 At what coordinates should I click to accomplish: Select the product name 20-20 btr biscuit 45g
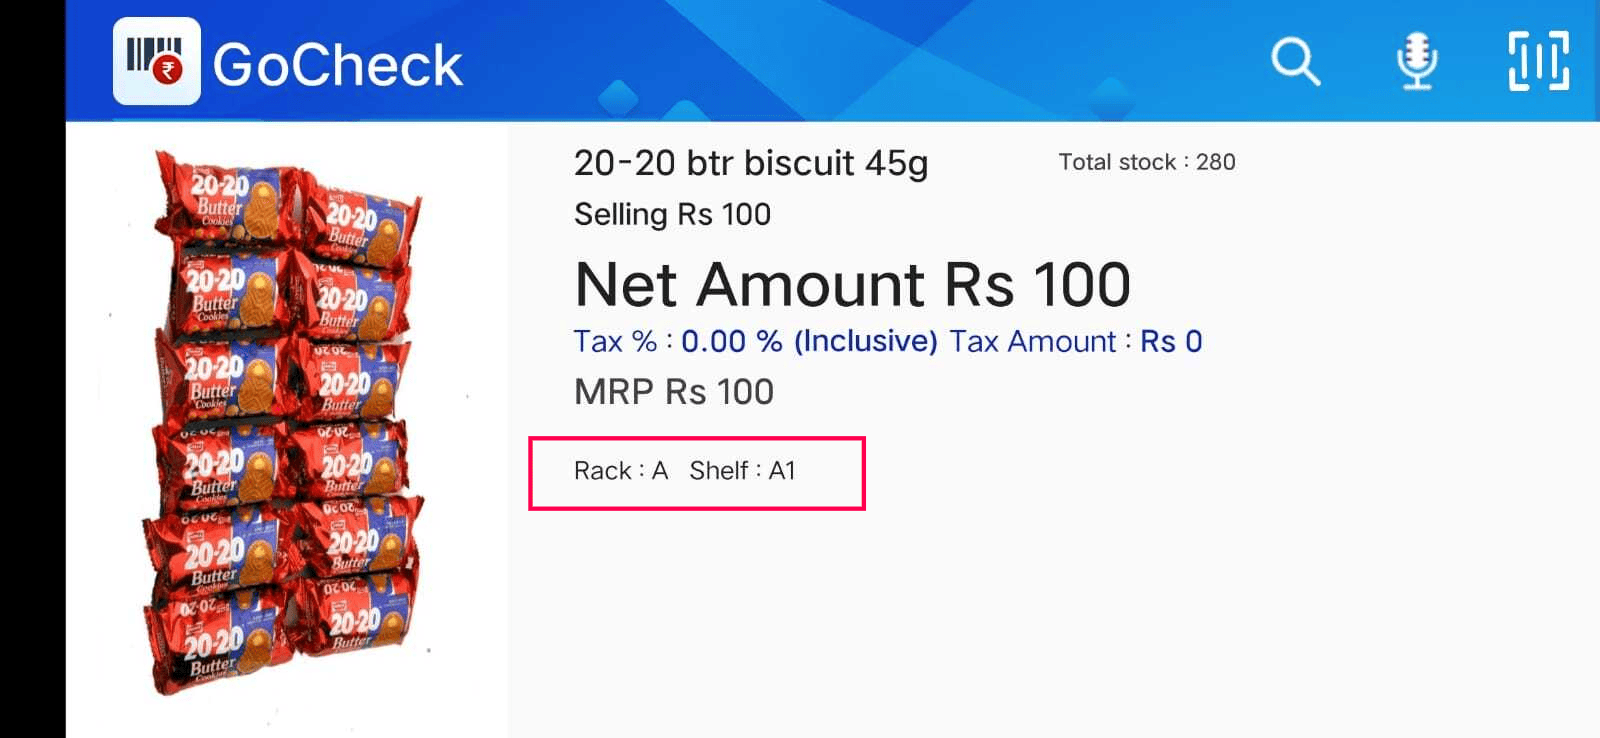(x=751, y=163)
